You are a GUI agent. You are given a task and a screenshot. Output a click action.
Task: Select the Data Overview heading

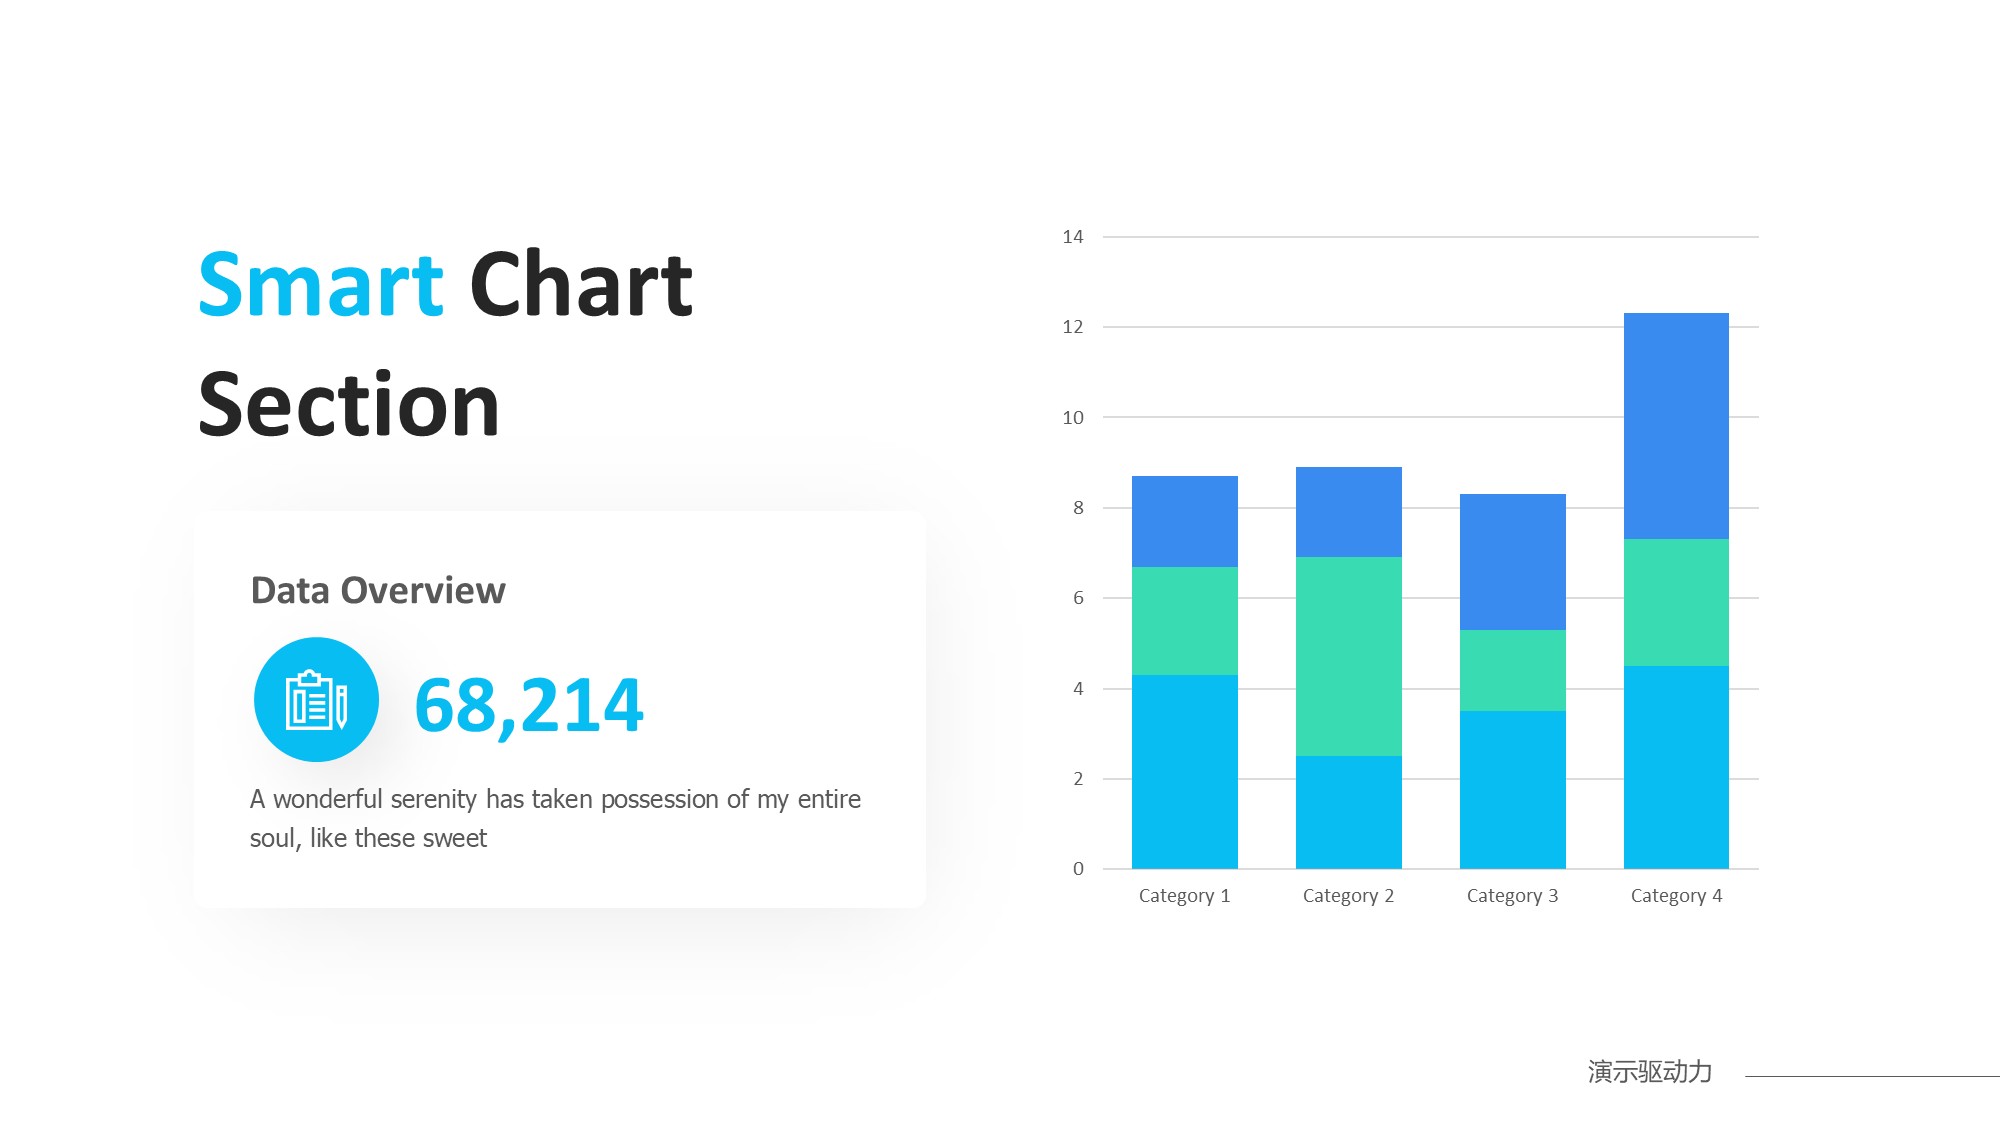click(x=378, y=591)
